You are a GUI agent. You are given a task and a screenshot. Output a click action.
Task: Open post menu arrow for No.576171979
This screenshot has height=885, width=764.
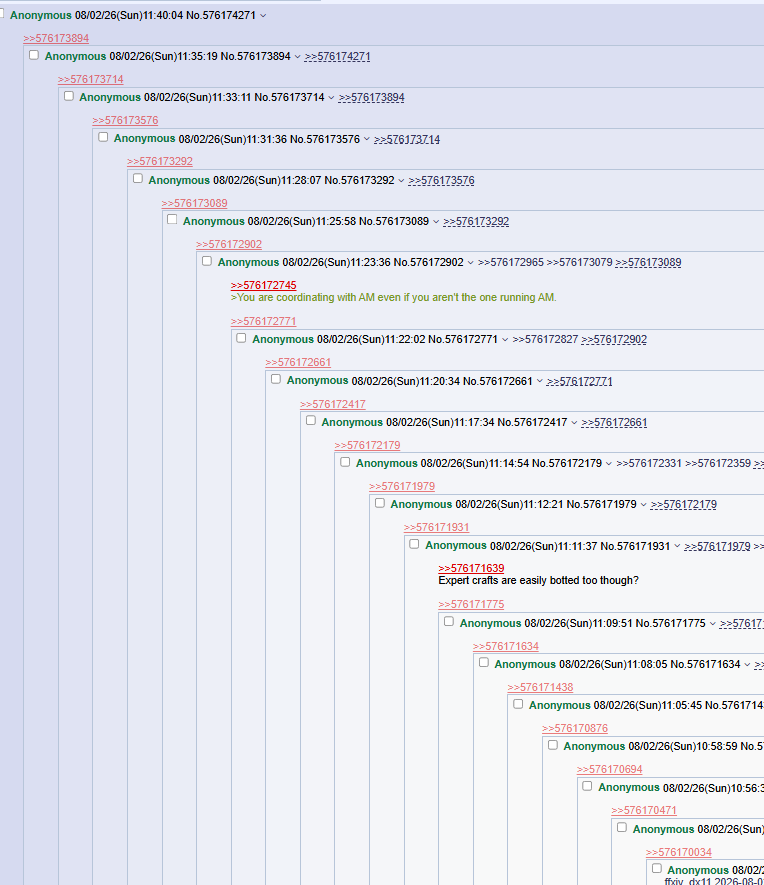pos(643,505)
